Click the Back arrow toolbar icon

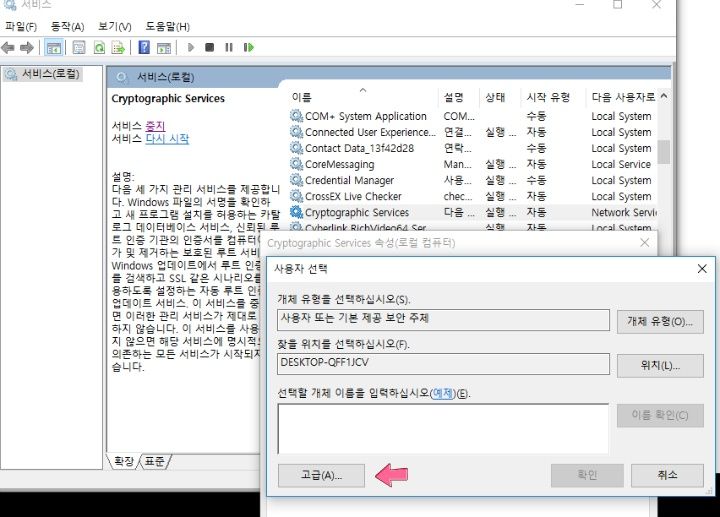pyautogui.click(x=8, y=47)
